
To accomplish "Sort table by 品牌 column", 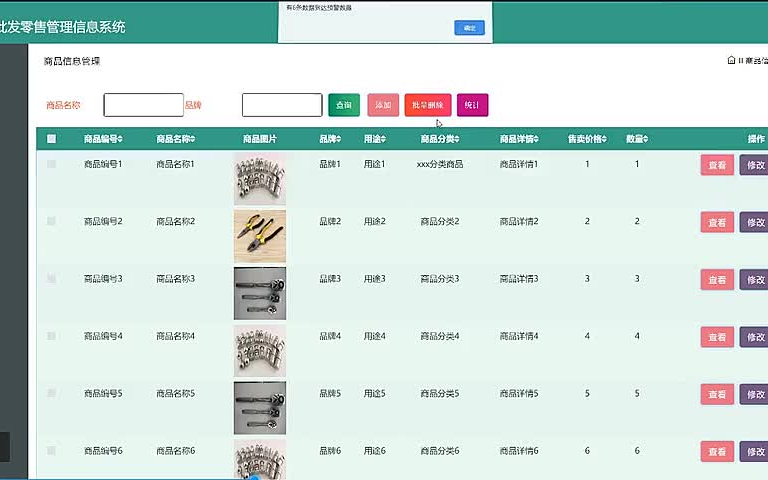I will point(330,139).
